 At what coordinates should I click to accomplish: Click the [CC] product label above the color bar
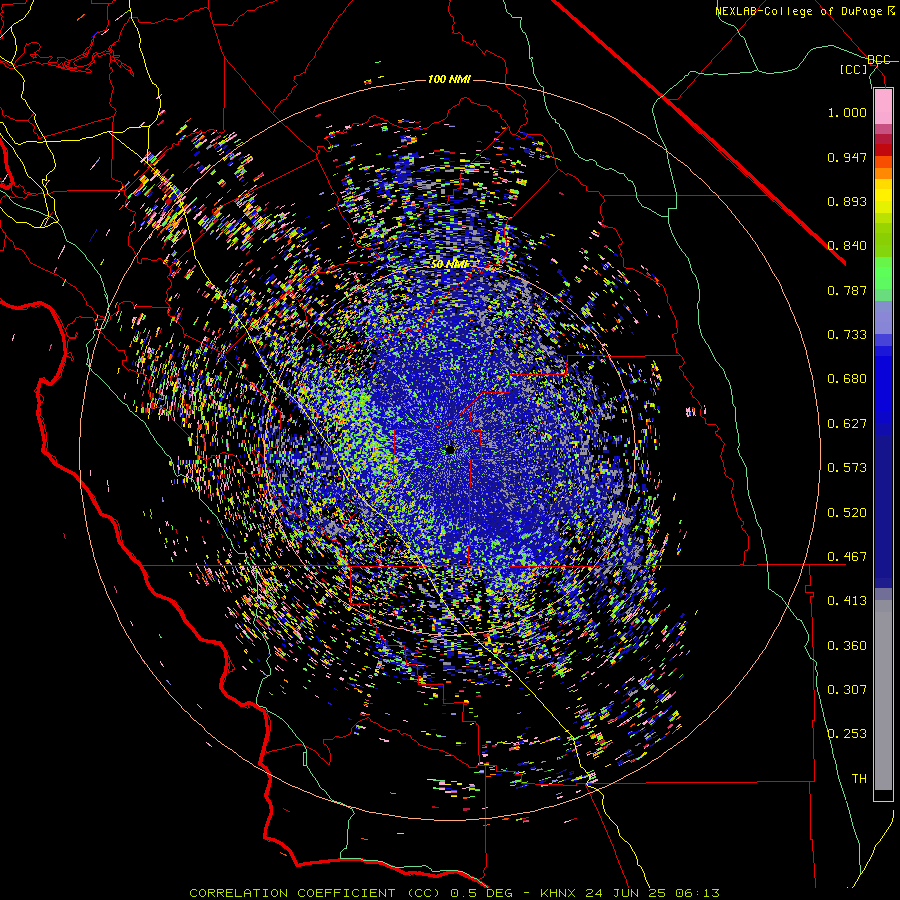pos(854,69)
